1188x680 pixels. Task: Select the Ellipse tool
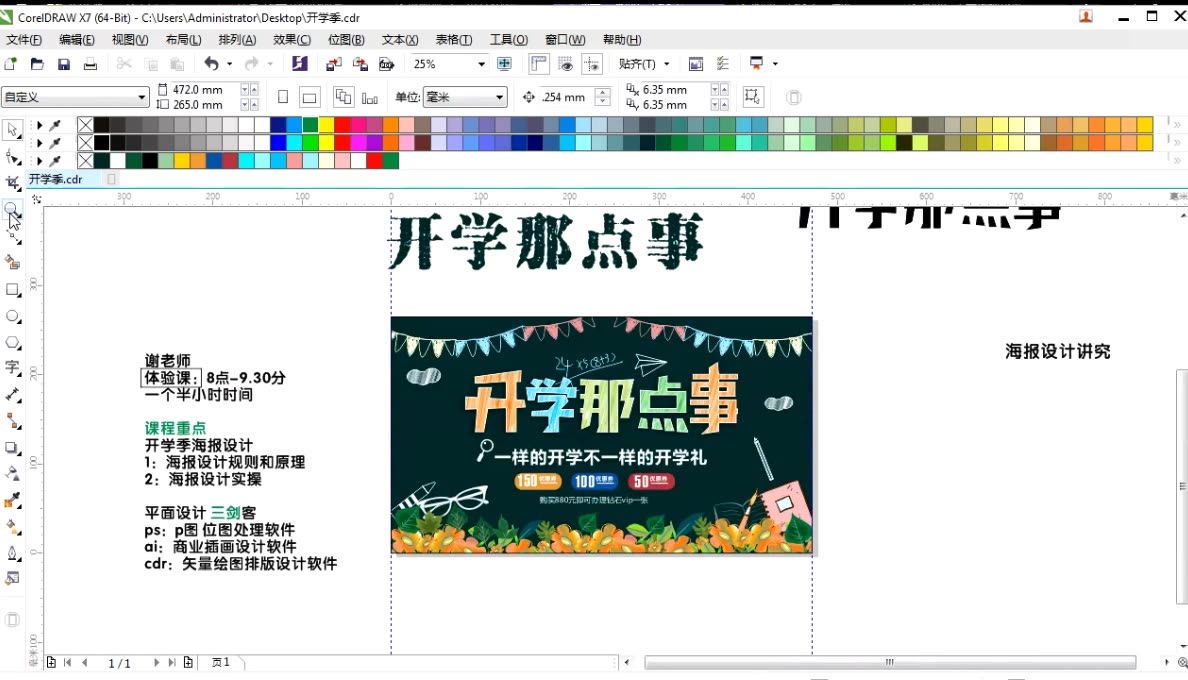[x=12, y=316]
